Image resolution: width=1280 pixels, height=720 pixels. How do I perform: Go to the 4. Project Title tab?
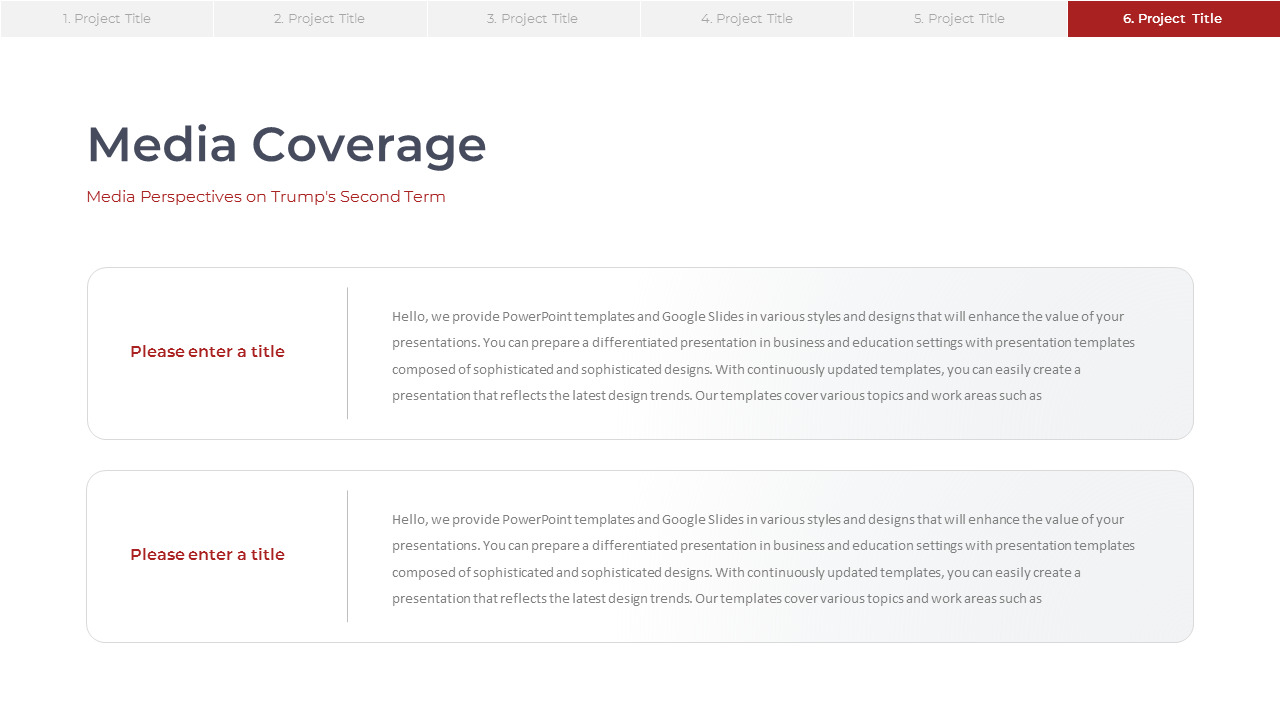[747, 19]
